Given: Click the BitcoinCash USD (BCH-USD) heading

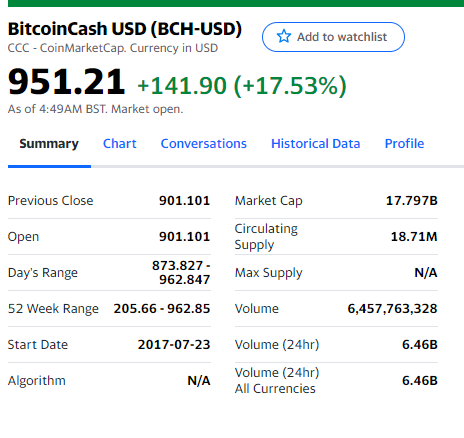Looking at the screenshot, I should [x=125, y=29].
